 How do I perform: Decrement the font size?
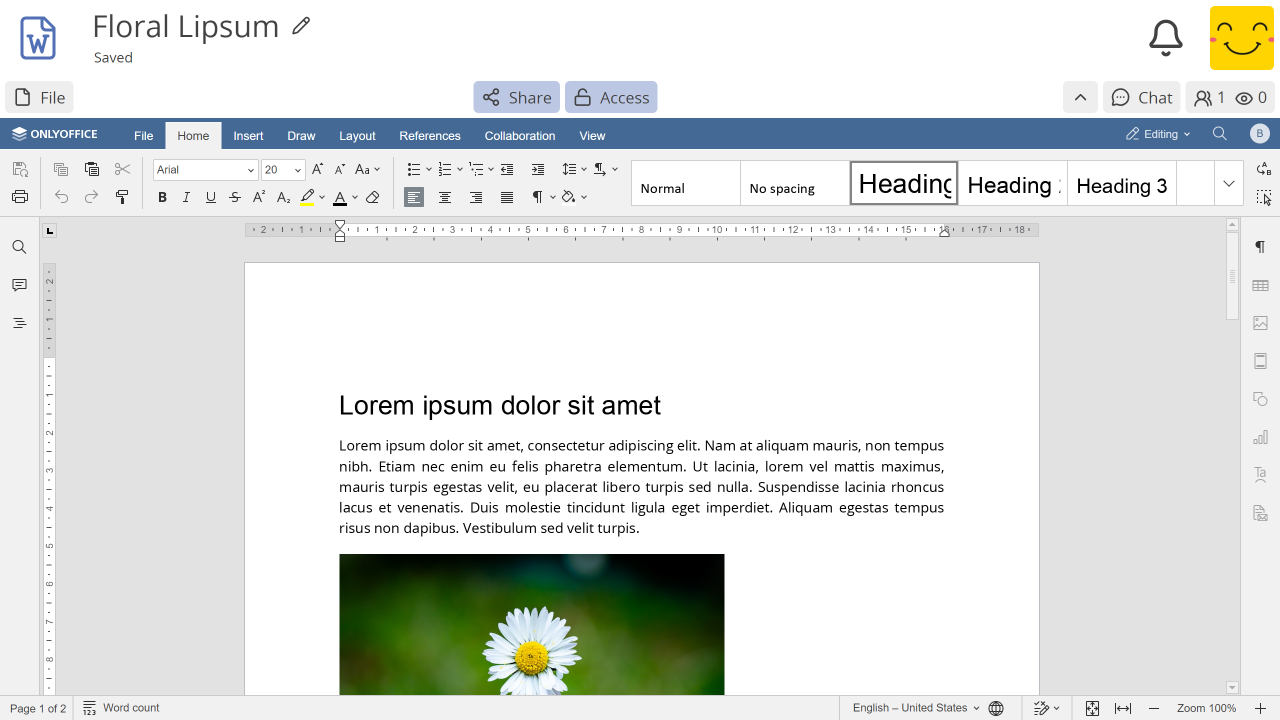340,169
